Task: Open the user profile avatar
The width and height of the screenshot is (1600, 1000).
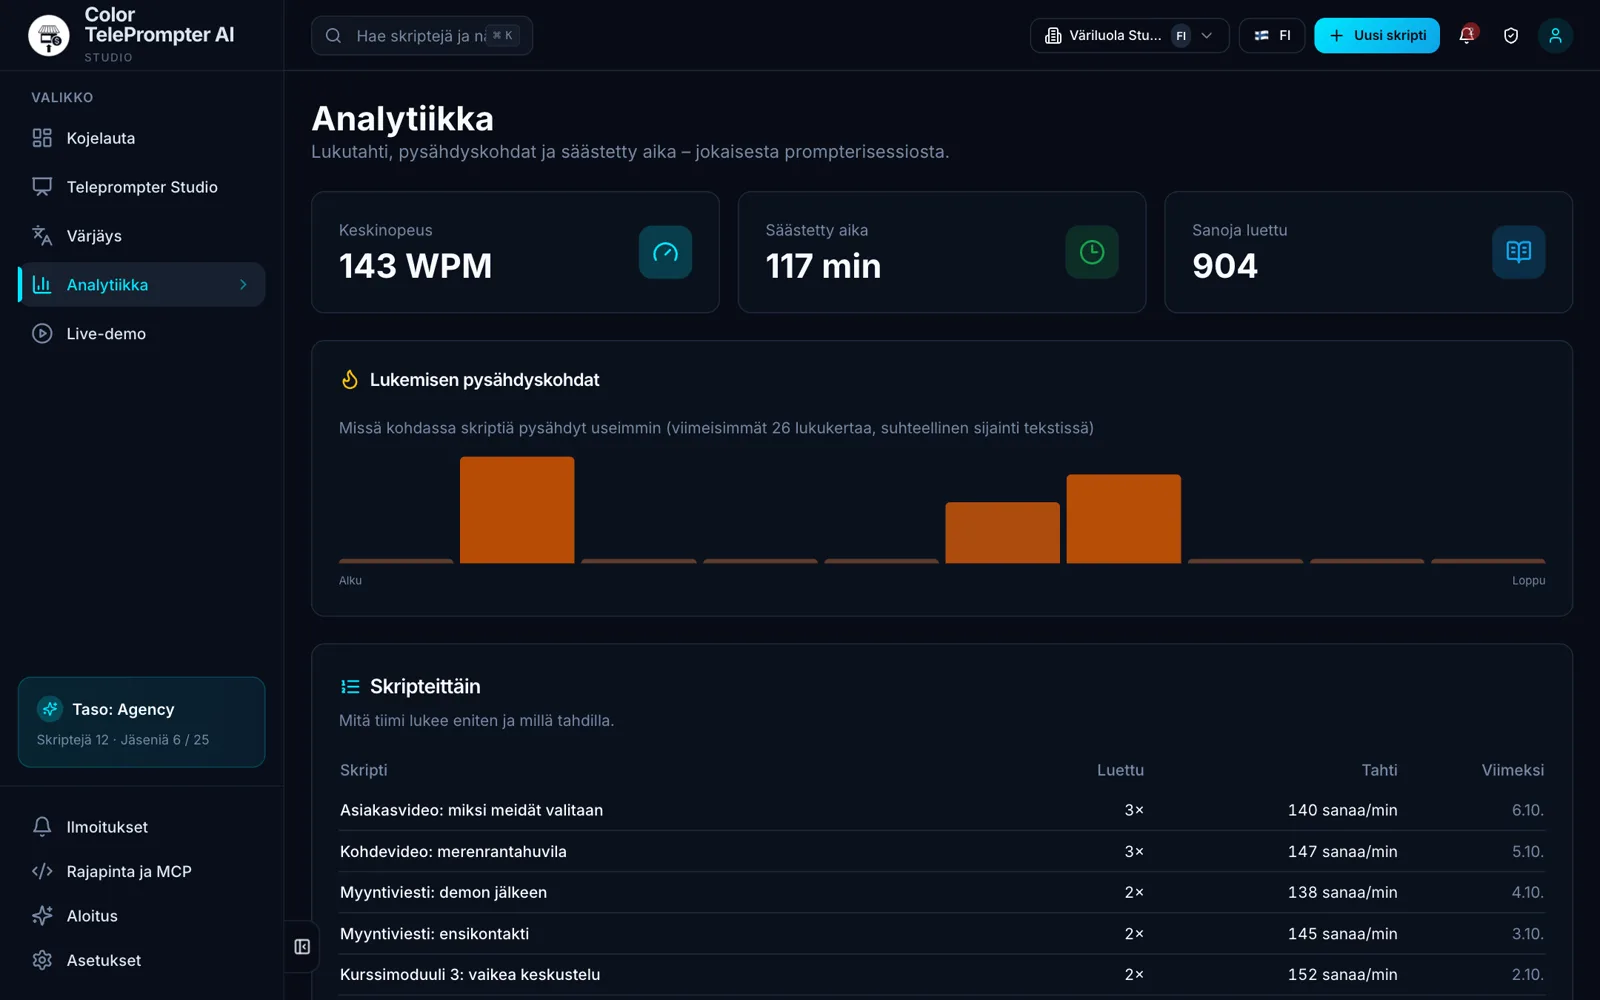Action: coord(1555,35)
